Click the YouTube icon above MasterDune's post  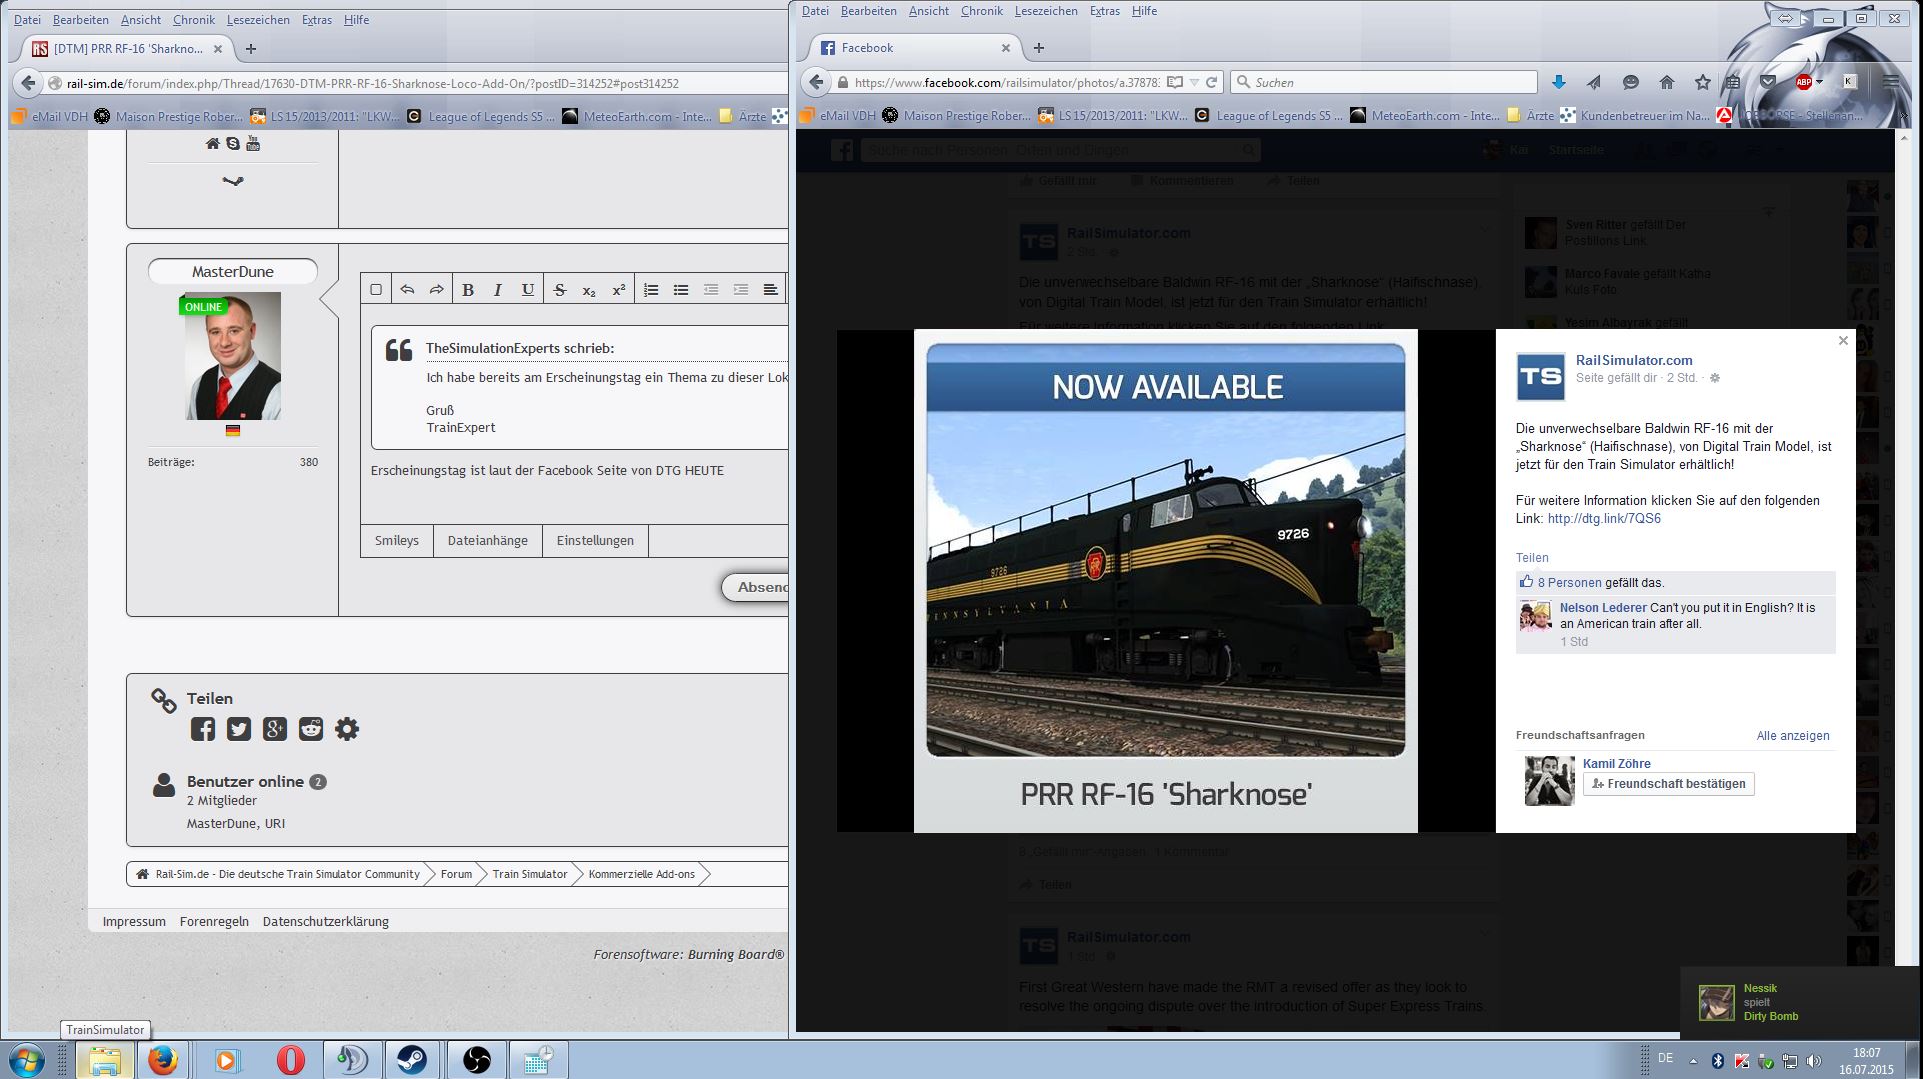click(253, 144)
